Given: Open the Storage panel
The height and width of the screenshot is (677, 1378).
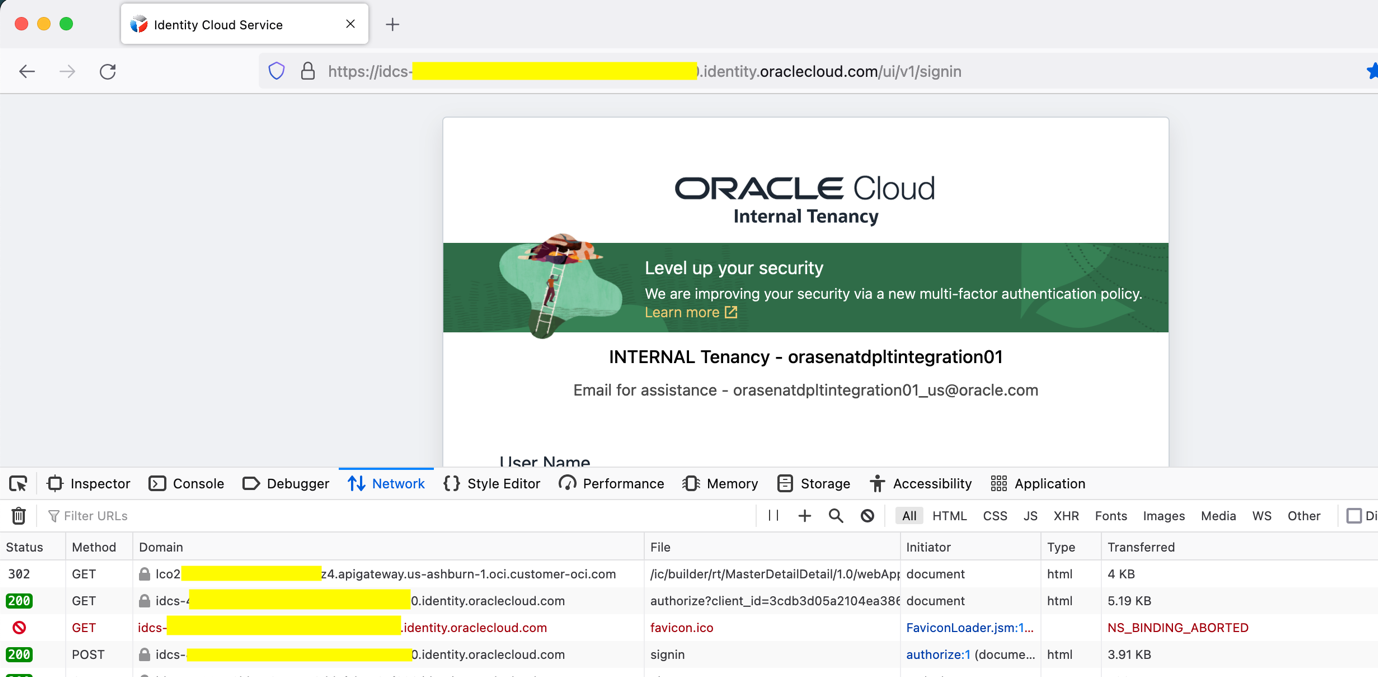Looking at the screenshot, I should [813, 484].
